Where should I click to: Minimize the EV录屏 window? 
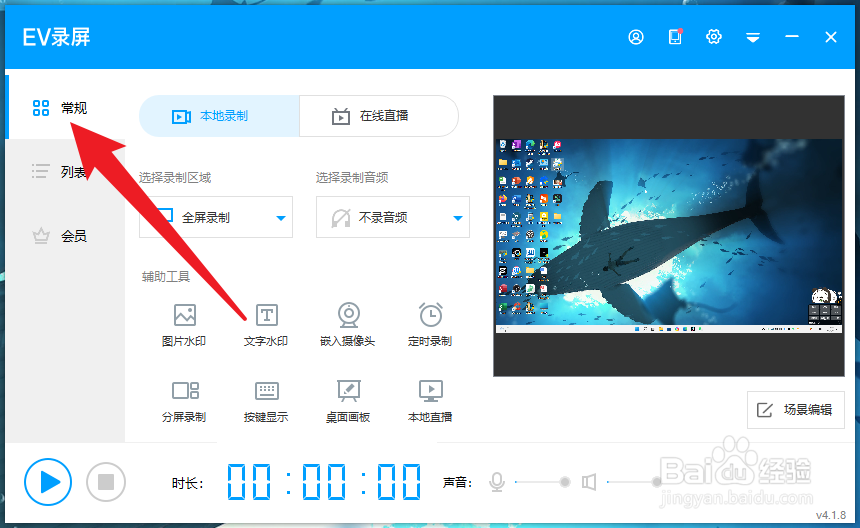791,37
